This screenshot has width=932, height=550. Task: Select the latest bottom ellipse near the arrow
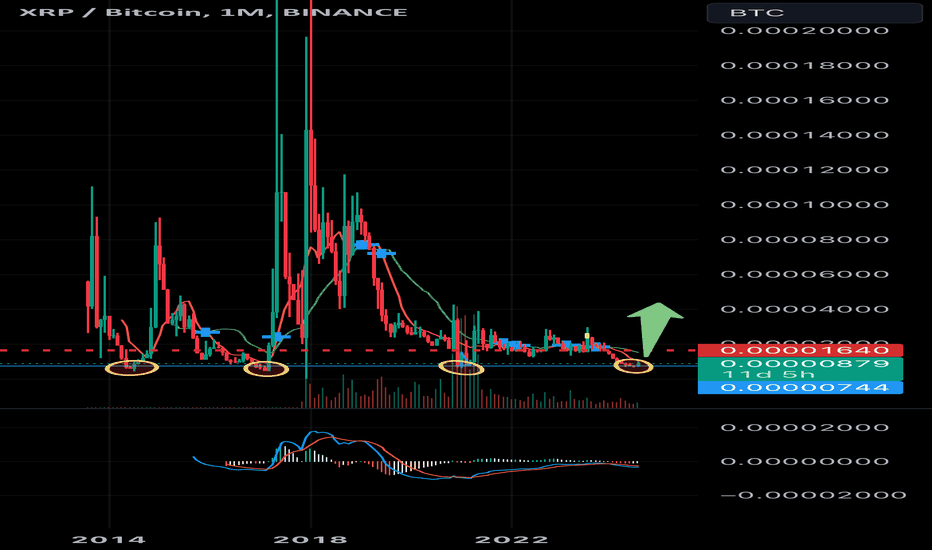(634, 366)
